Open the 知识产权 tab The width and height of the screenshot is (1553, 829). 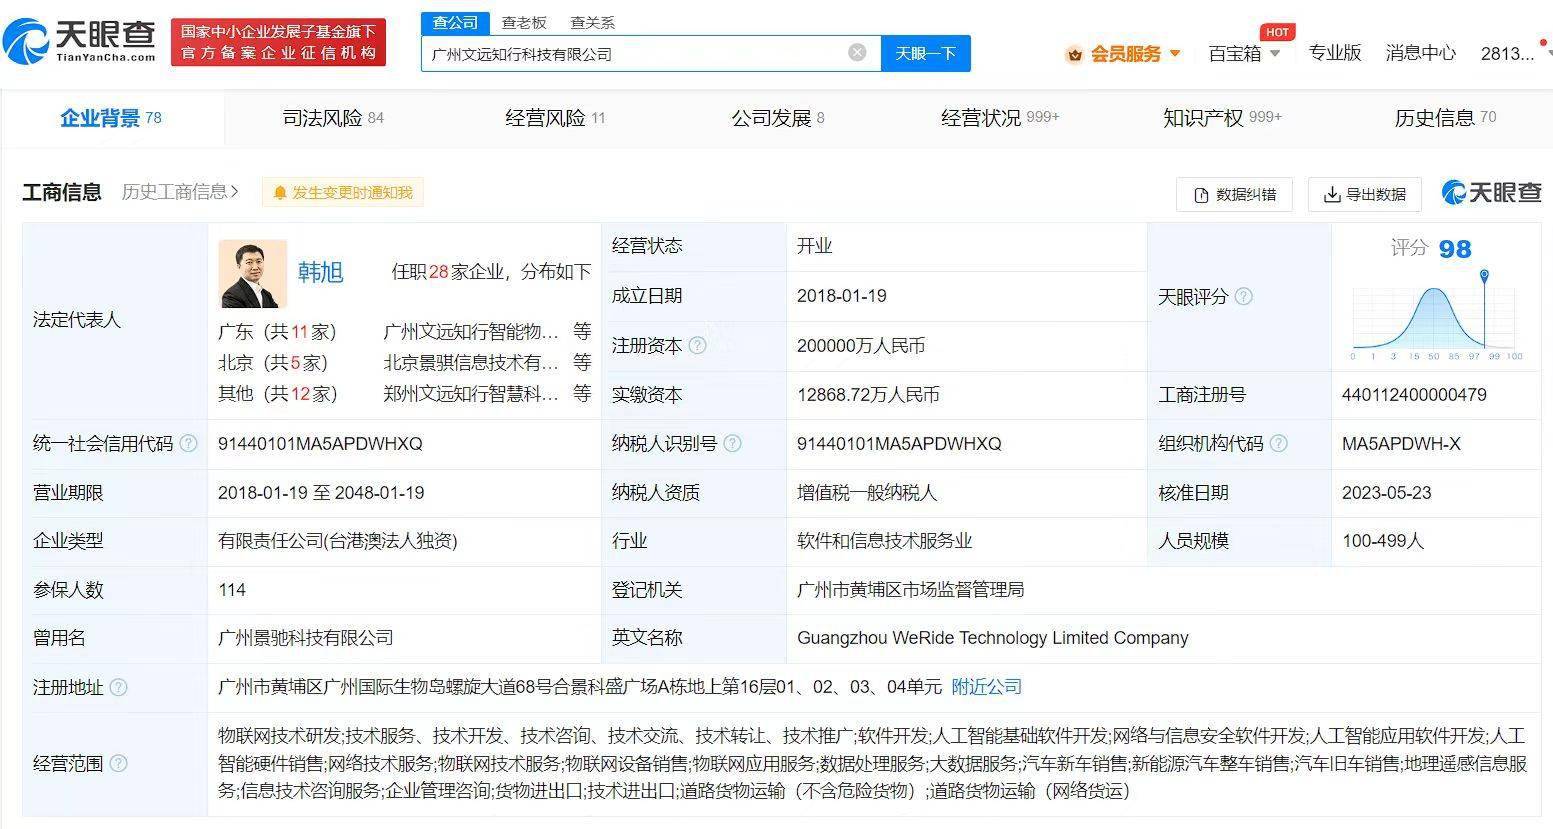tap(1221, 118)
